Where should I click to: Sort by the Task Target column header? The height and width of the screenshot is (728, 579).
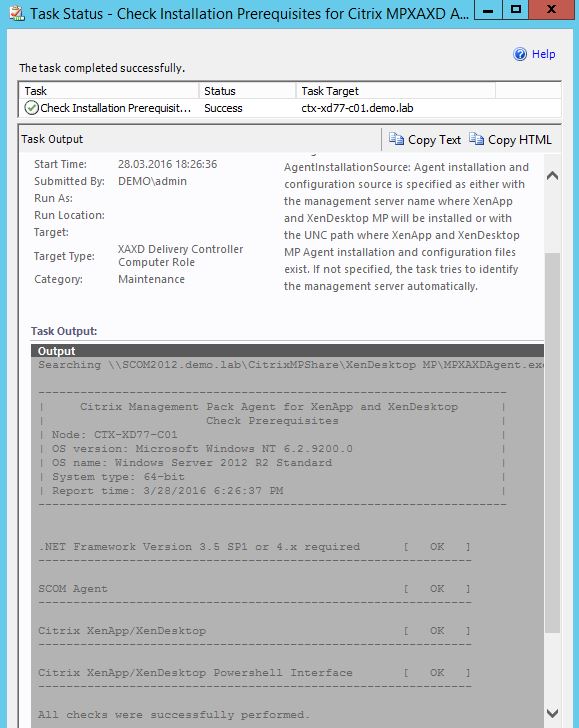[396, 91]
